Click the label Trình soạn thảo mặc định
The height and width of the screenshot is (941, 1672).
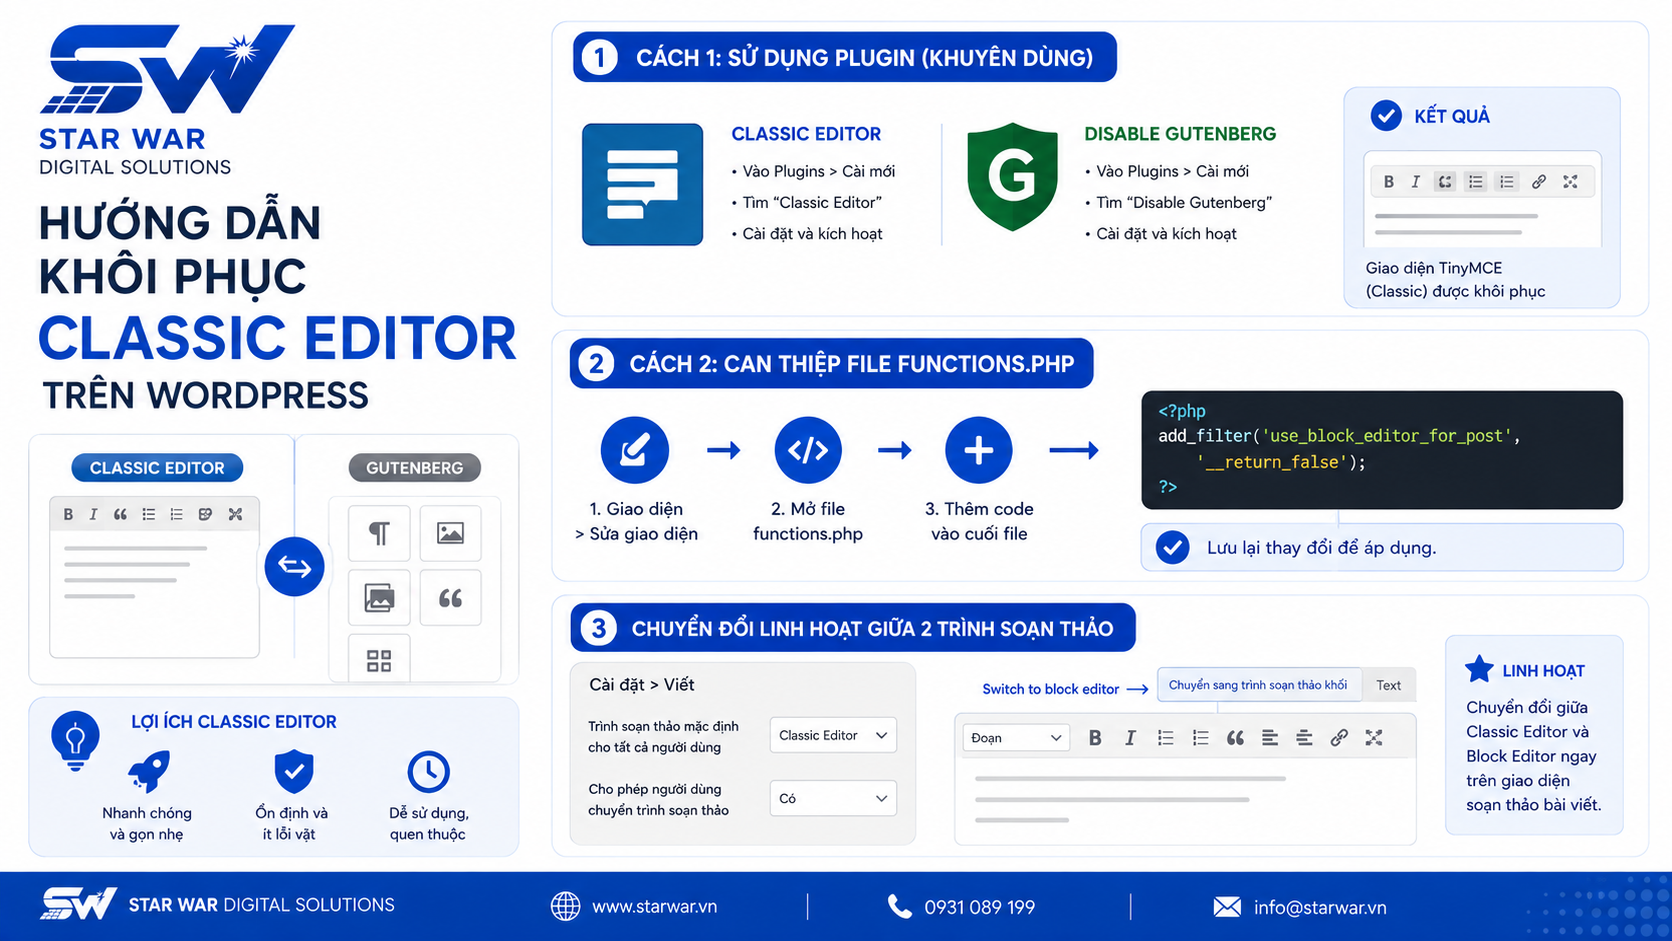tap(663, 737)
